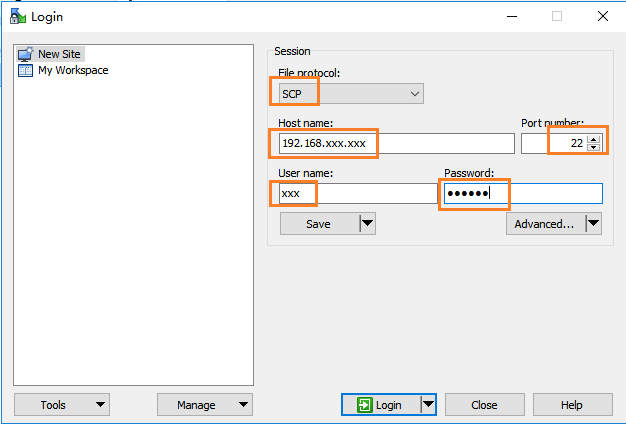Select My Workspace in the site list
This screenshot has height=424, width=626.
click(73, 70)
